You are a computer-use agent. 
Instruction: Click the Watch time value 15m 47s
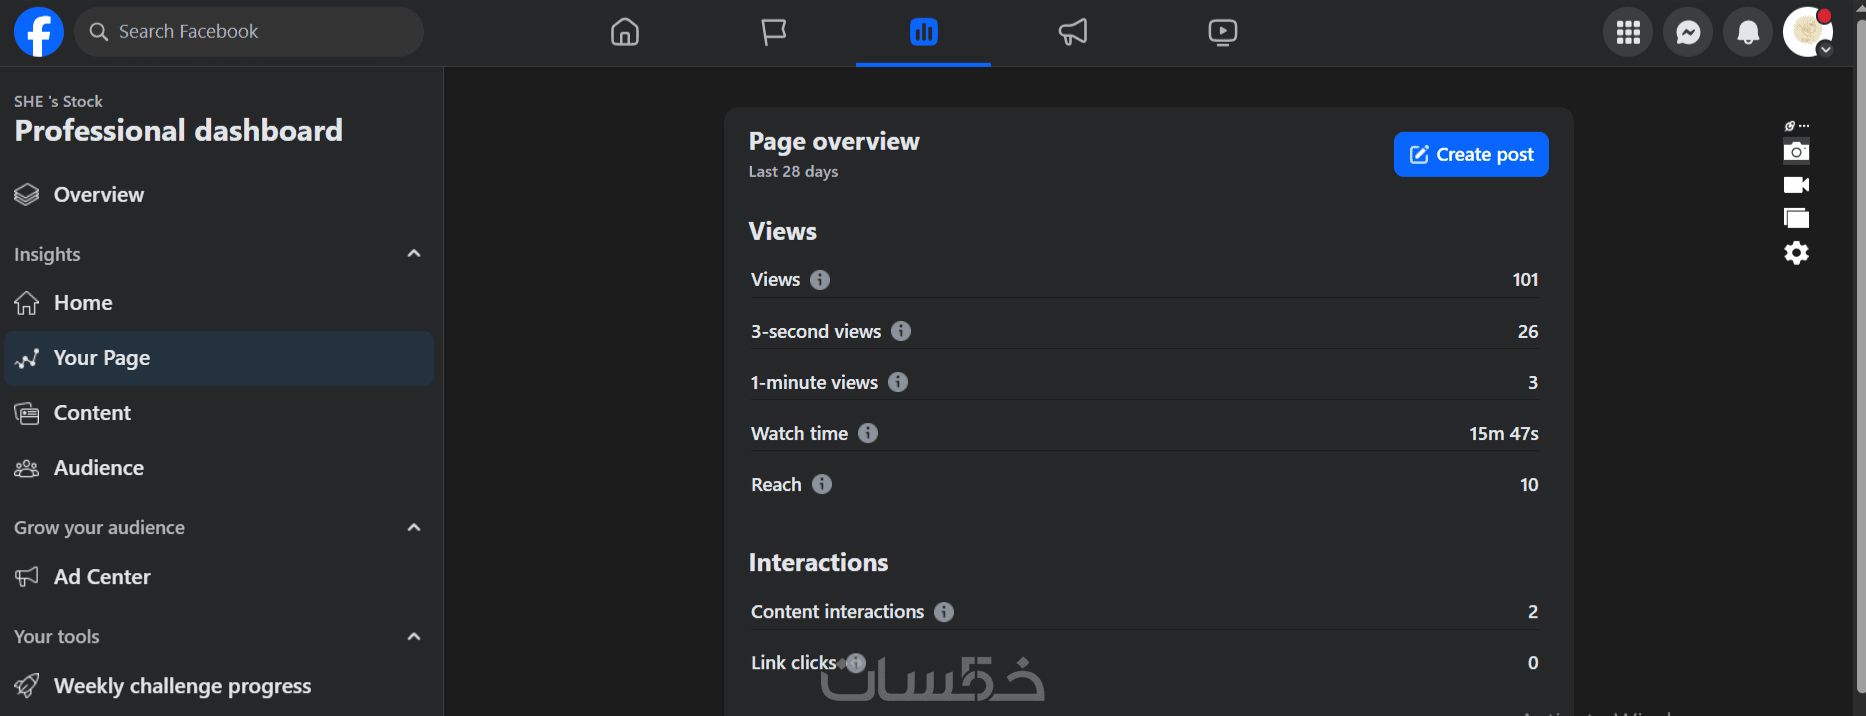pos(1504,433)
